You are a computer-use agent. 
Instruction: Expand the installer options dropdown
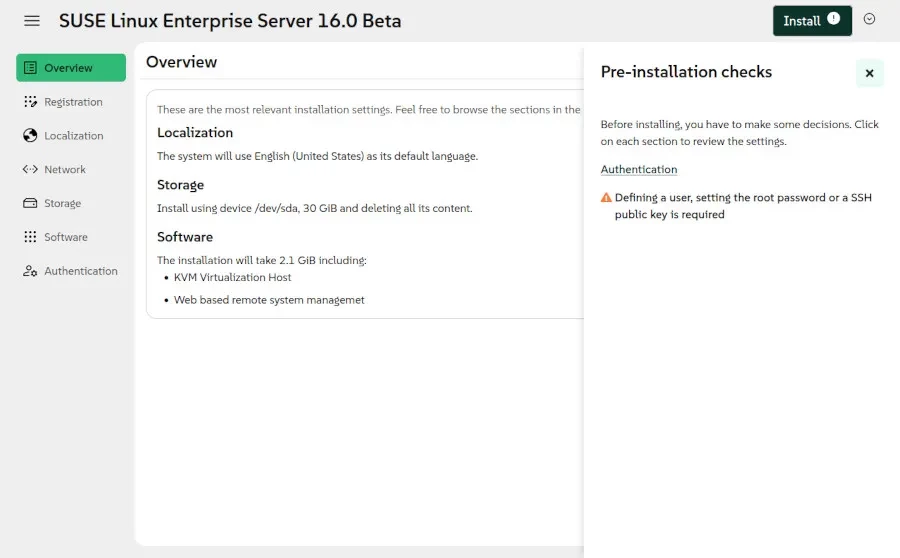(869, 19)
